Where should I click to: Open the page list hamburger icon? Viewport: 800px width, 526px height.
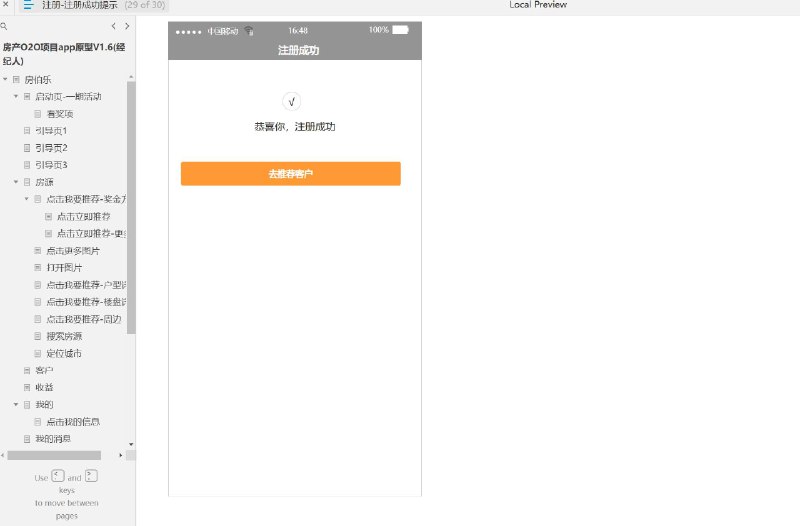pos(28,5)
